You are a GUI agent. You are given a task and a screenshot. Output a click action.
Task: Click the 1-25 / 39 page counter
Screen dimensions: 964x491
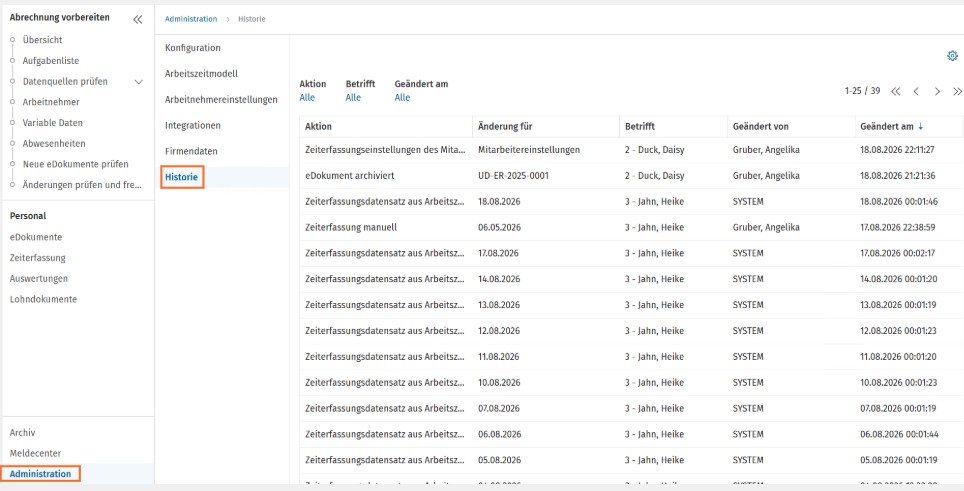pos(863,91)
